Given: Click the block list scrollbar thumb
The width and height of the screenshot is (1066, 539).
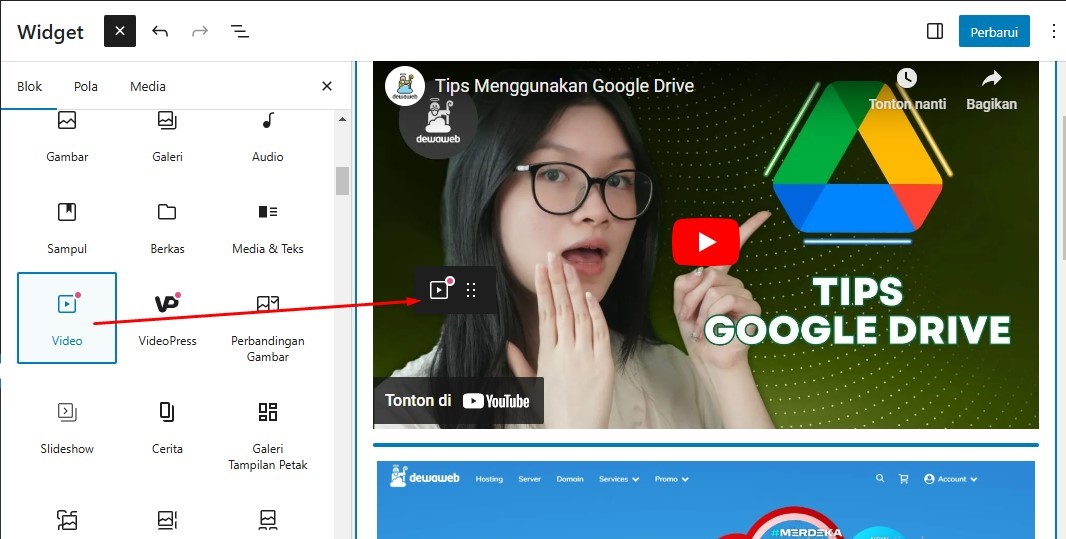Looking at the screenshot, I should click(342, 181).
